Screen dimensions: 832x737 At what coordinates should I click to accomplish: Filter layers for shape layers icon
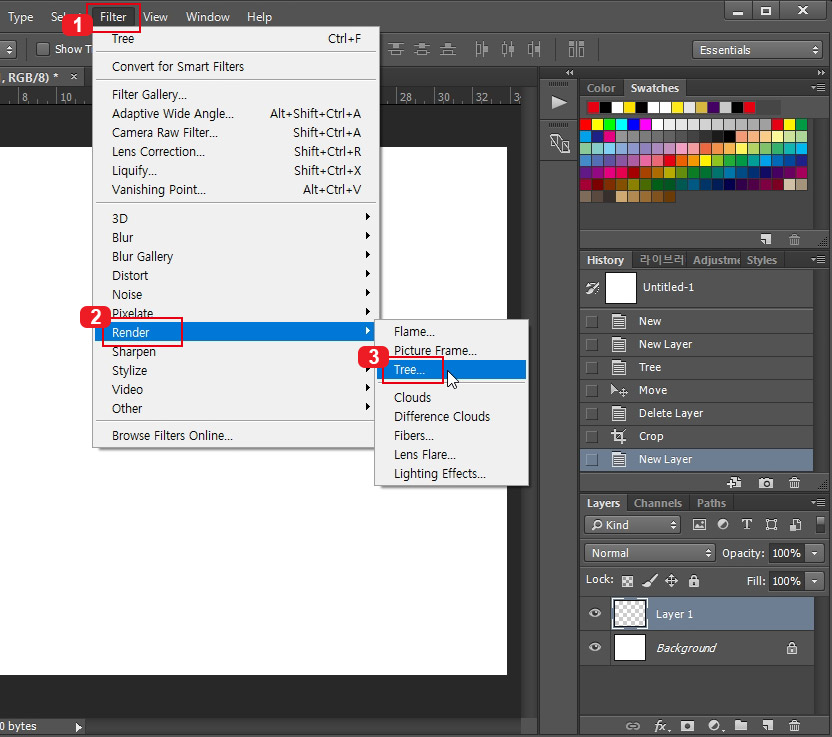[771, 525]
